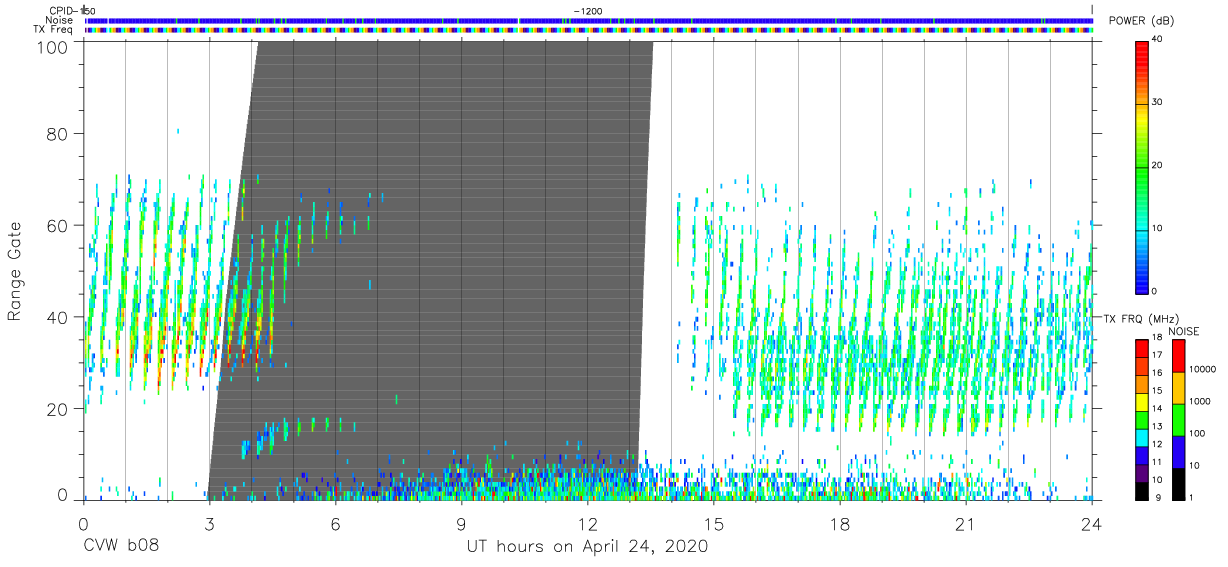
Task: Click the multicolored TX Freq strip above plot
Action: pos(589,30)
